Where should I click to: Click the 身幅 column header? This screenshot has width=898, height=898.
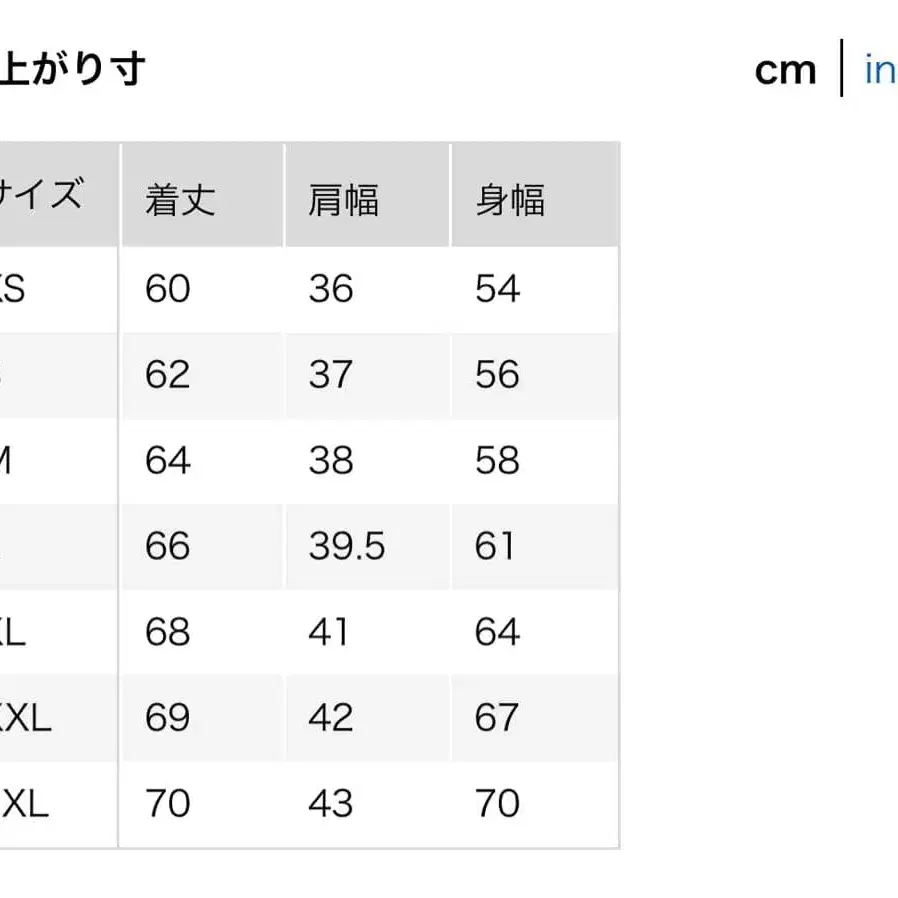click(x=512, y=199)
